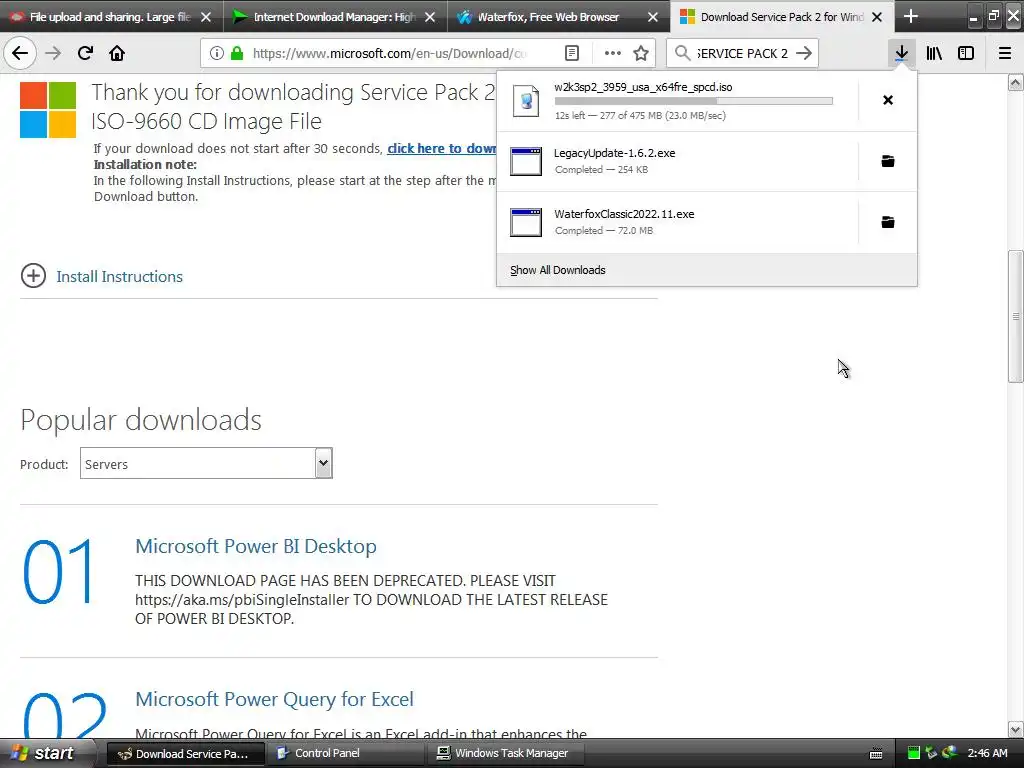Viewport: 1024px width, 768px height.
Task: Click the 'Popular downloads' heading
Action: (140, 419)
